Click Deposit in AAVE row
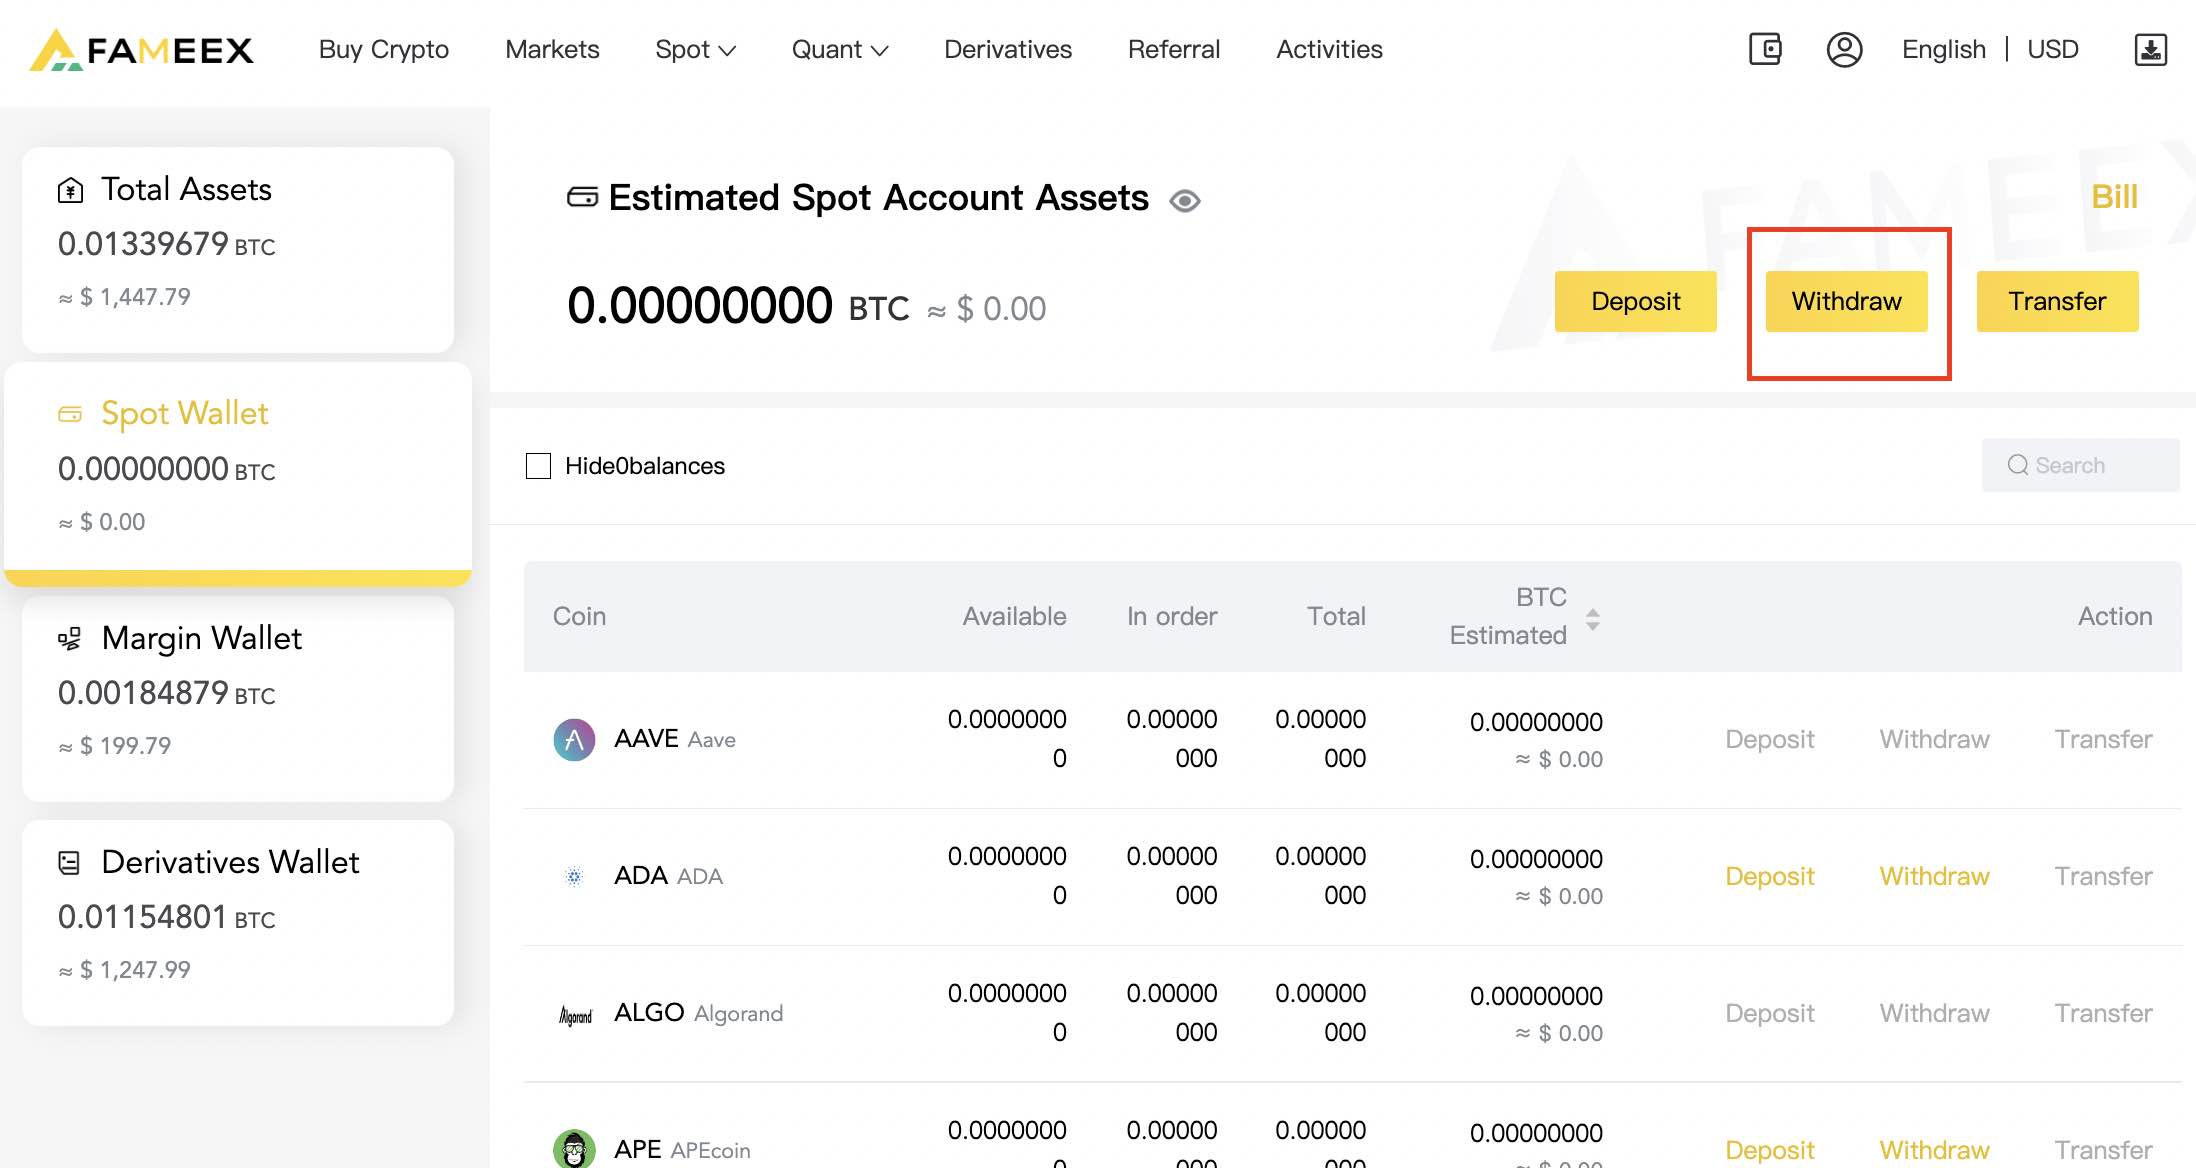The image size is (2196, 1168). pyautogui.click(x=1769, y=739)
